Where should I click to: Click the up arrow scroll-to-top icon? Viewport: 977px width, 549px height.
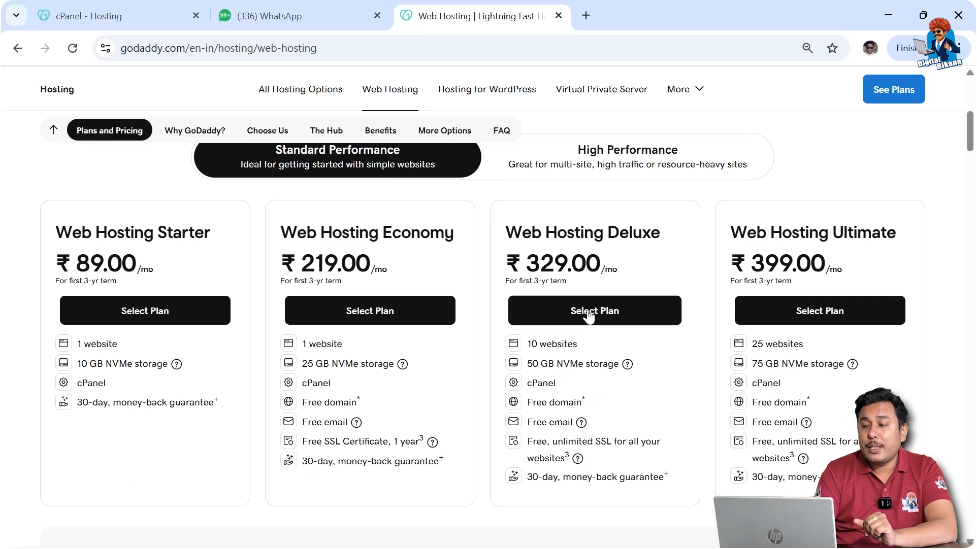[x=54, y=130]
